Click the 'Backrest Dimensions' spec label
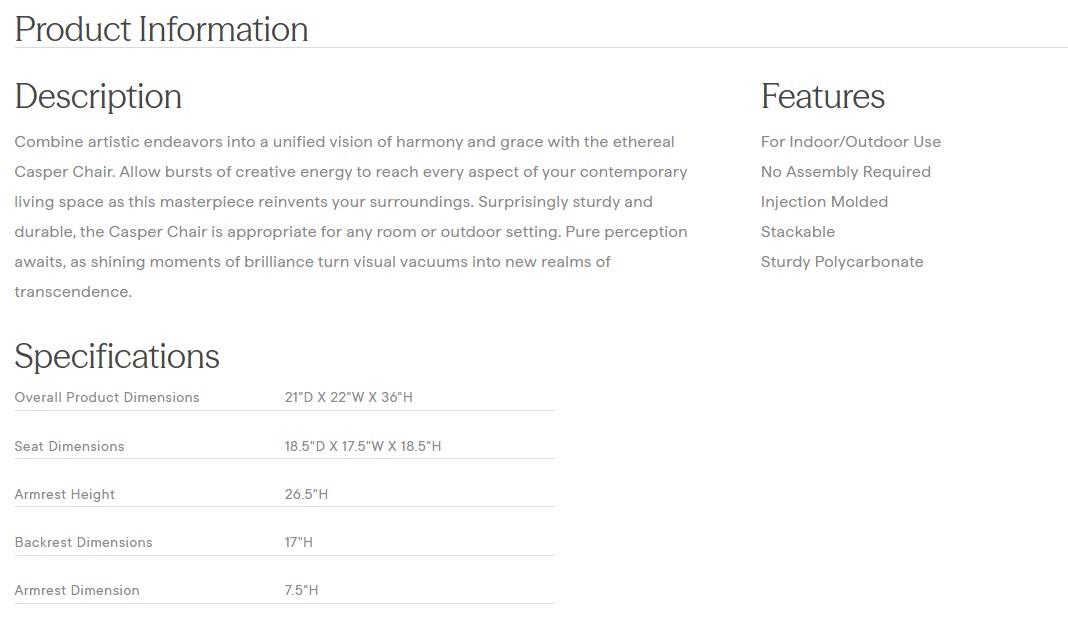This screenshot has width=1068, height=619. [x=83, y=542]
